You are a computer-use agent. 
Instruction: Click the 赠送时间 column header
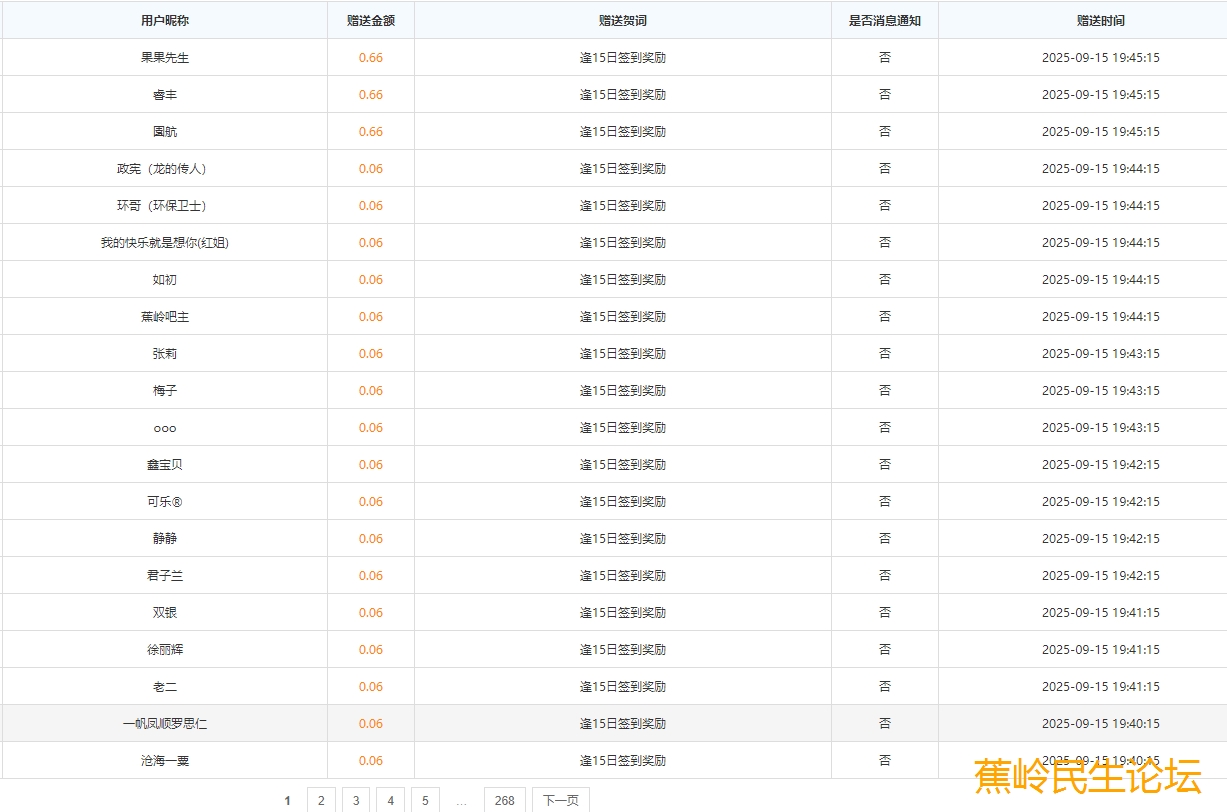(x=1100, y=20)
